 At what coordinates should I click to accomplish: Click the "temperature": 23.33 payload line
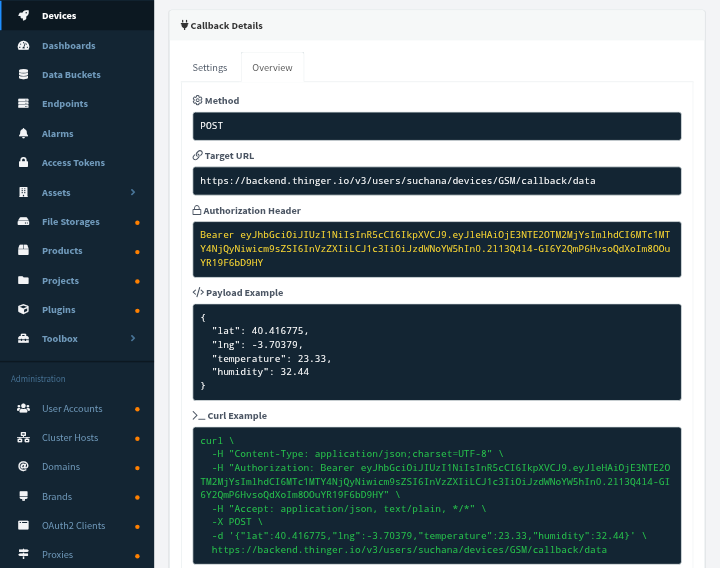tap(271, 358)
